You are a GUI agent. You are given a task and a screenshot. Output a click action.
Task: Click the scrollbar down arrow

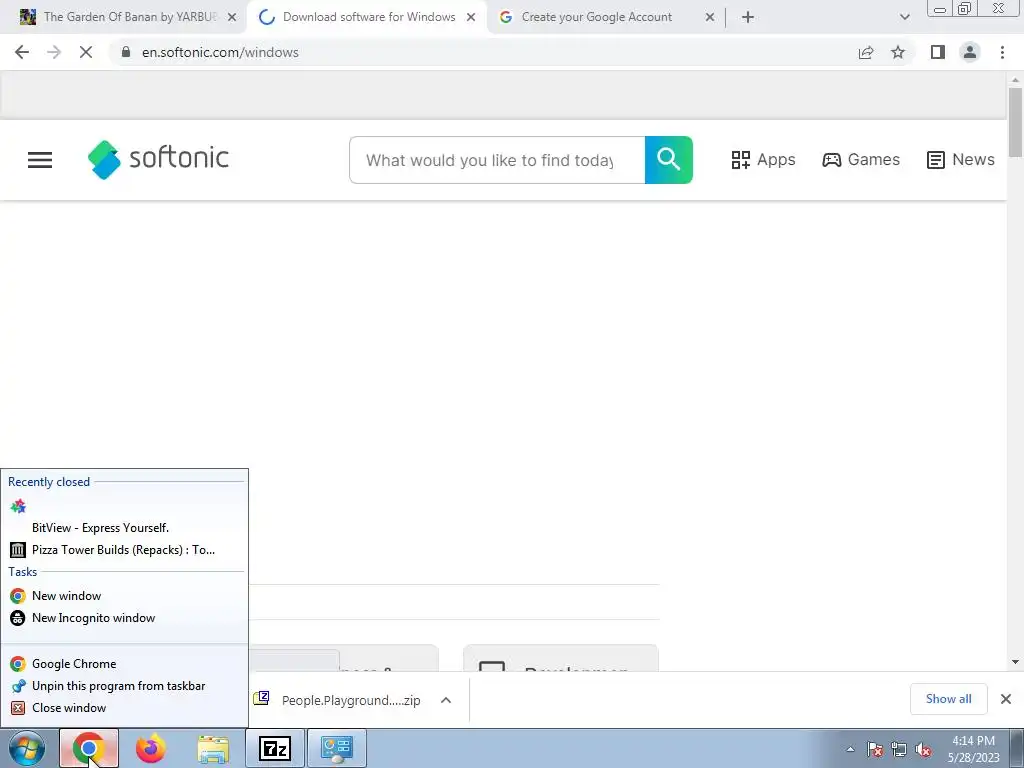1015,662
